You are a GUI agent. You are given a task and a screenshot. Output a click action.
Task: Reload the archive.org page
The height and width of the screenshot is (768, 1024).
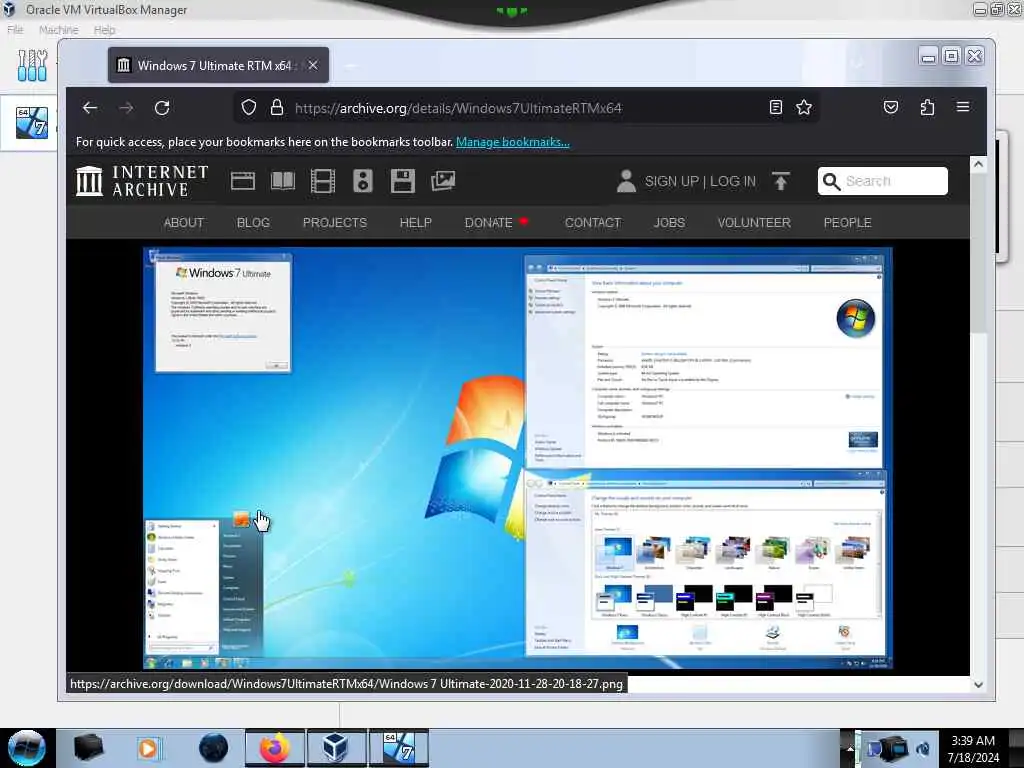(x=162, y=108)
